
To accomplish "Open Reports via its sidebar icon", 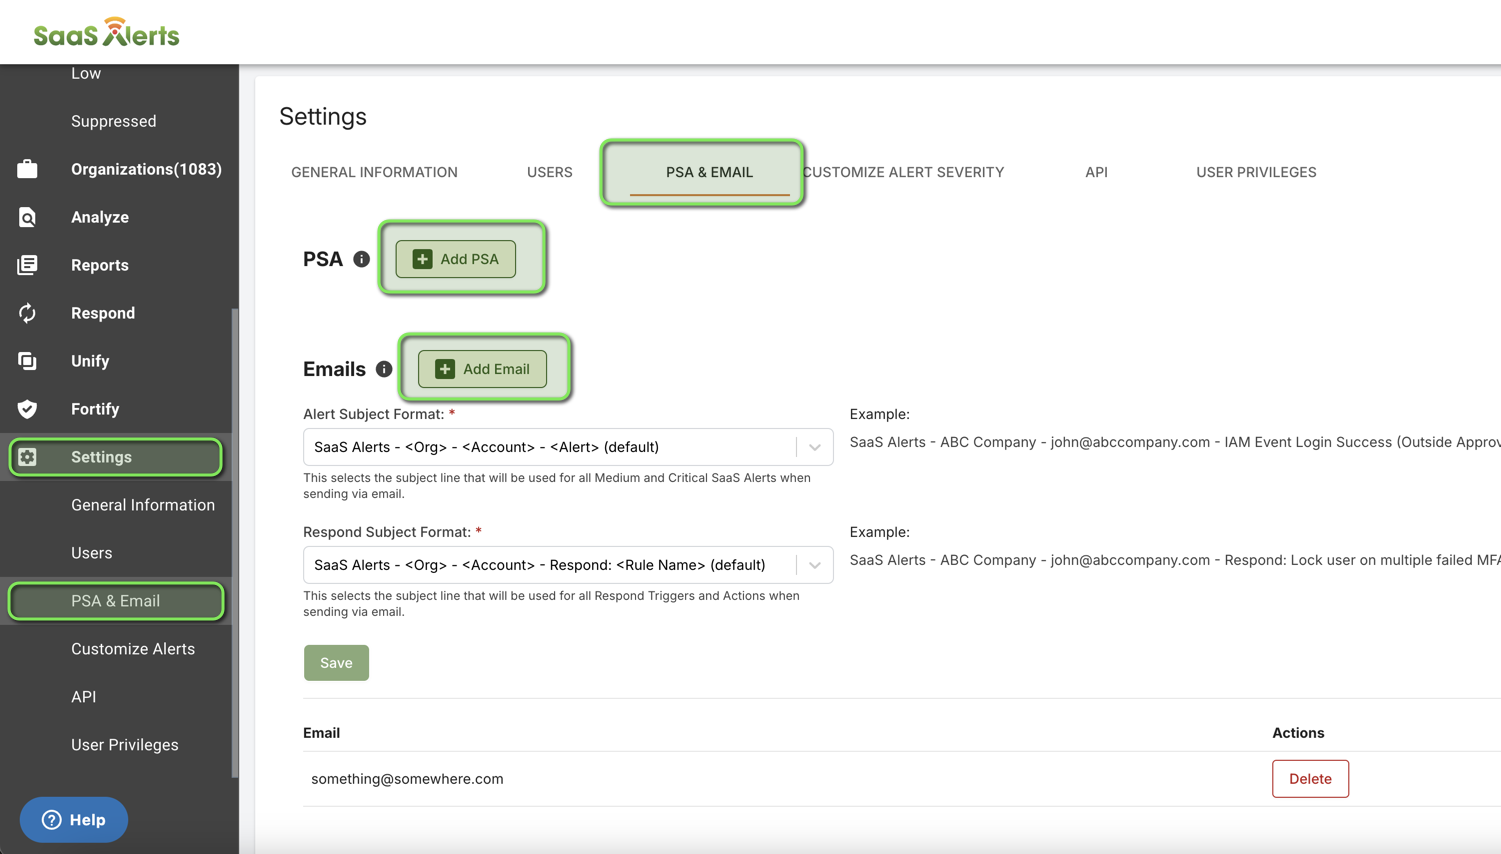I will (x=27, y=265).
